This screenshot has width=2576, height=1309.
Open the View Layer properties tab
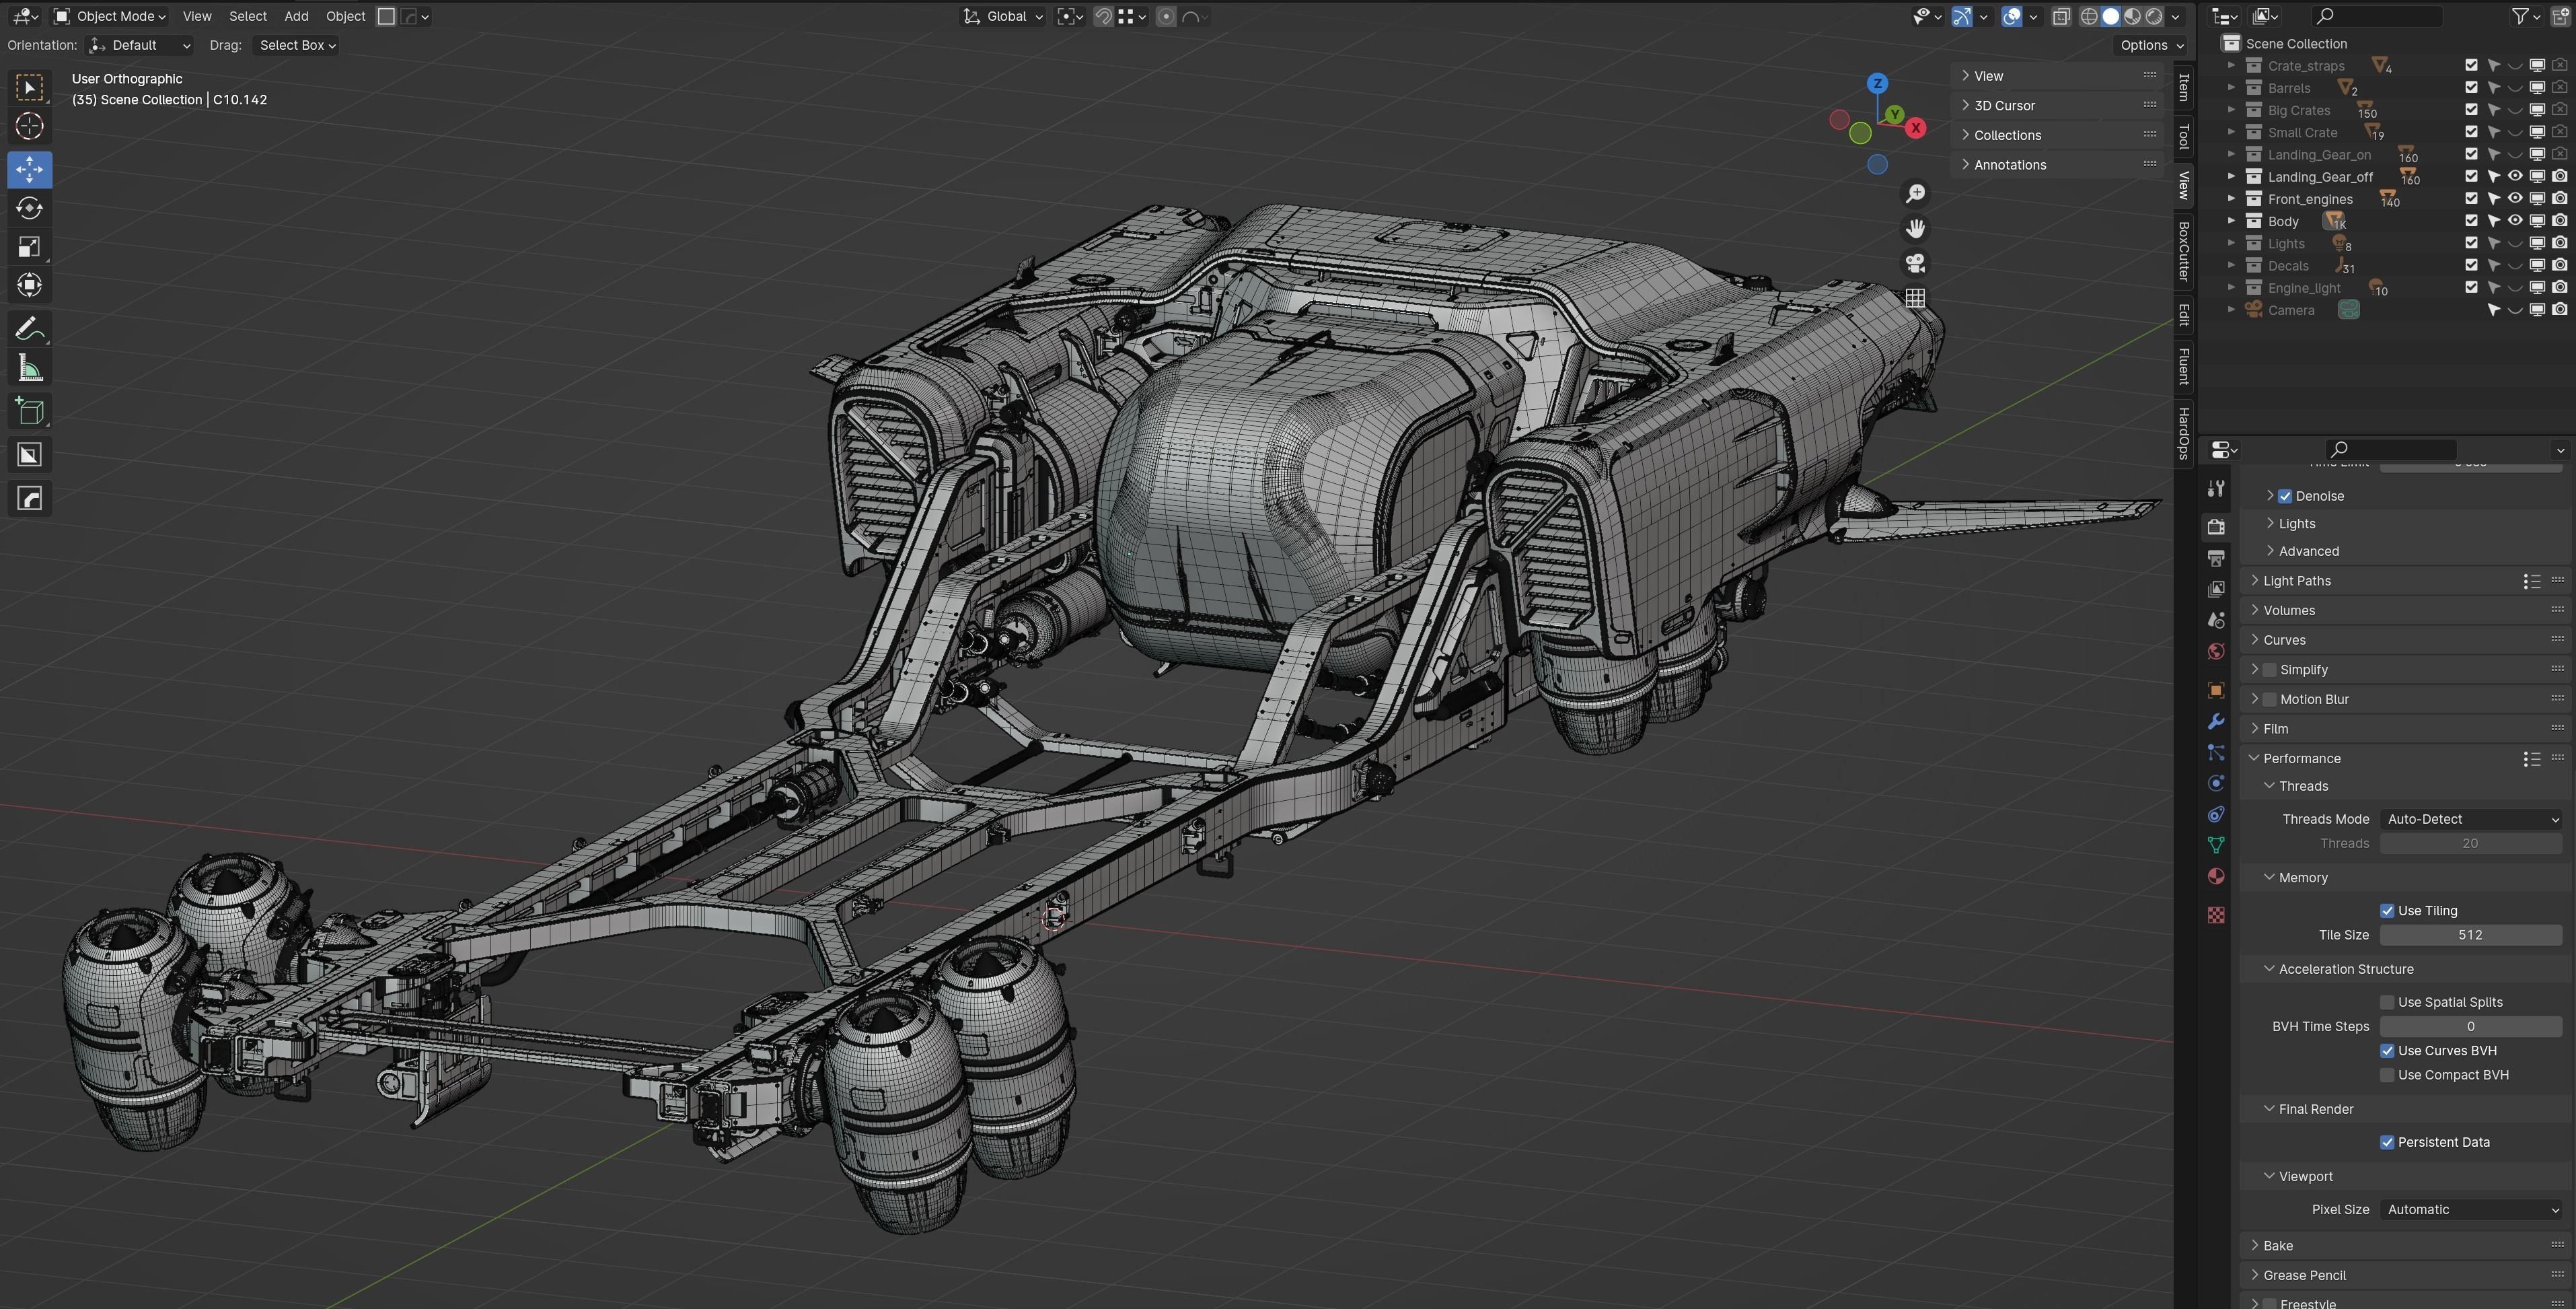pyautogui.click(x=2216, y=589)
